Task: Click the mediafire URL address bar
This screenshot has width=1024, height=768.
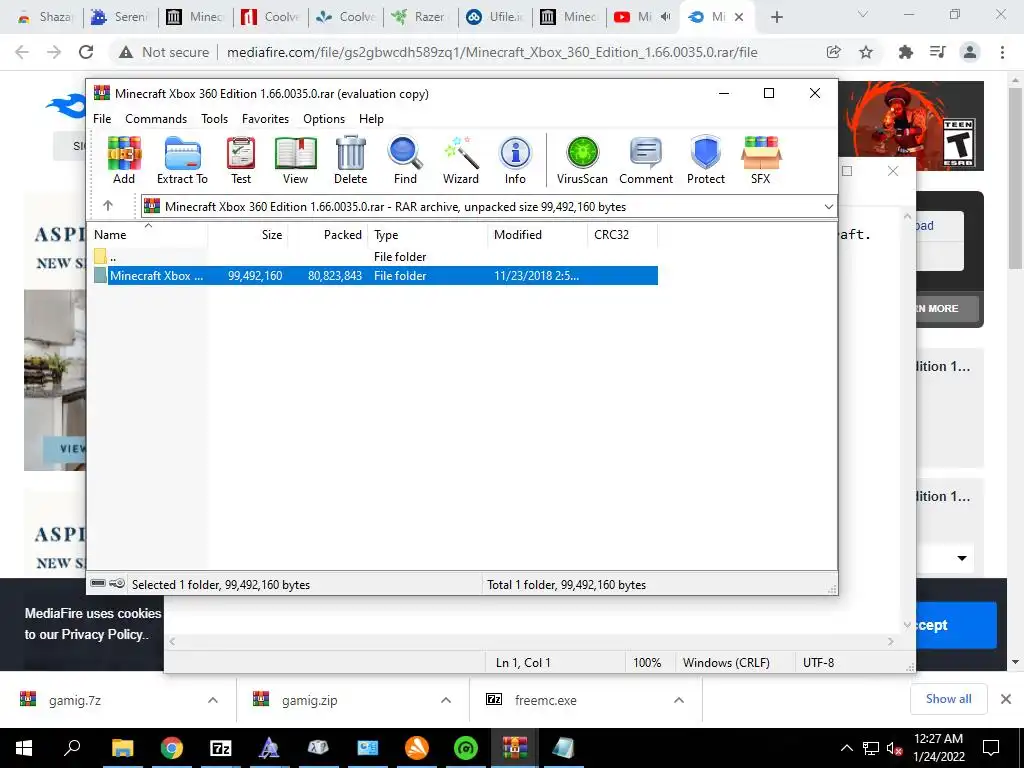Action: [492, 52]
